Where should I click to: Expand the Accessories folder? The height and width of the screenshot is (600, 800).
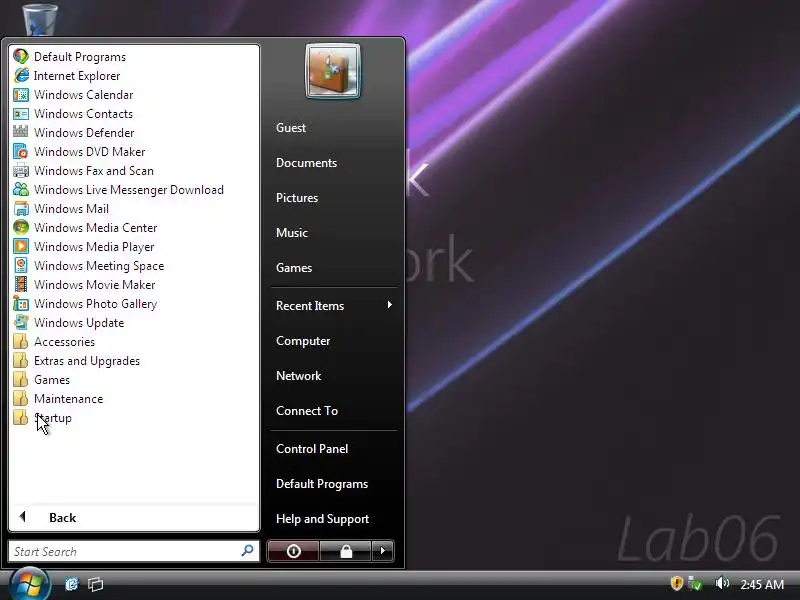(x=54, y=341)
